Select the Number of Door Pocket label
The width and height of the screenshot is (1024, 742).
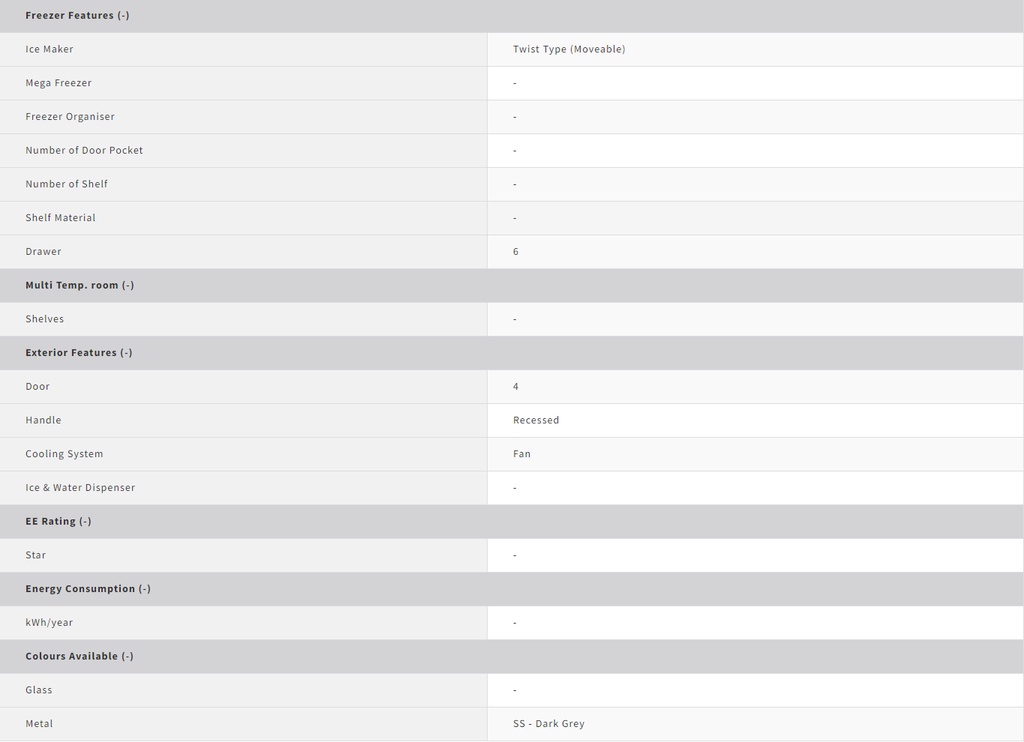pos(84,150)
